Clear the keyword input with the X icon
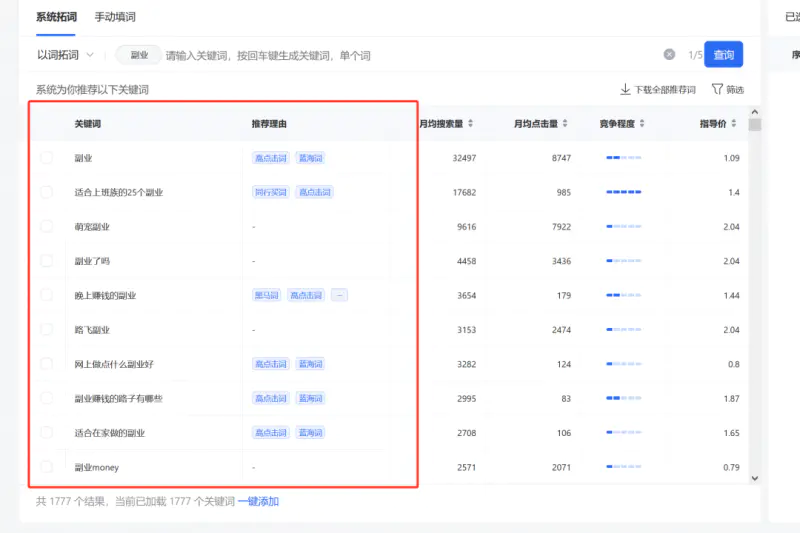This screenshot has width=800, height=533. click(x=669, y=55)
